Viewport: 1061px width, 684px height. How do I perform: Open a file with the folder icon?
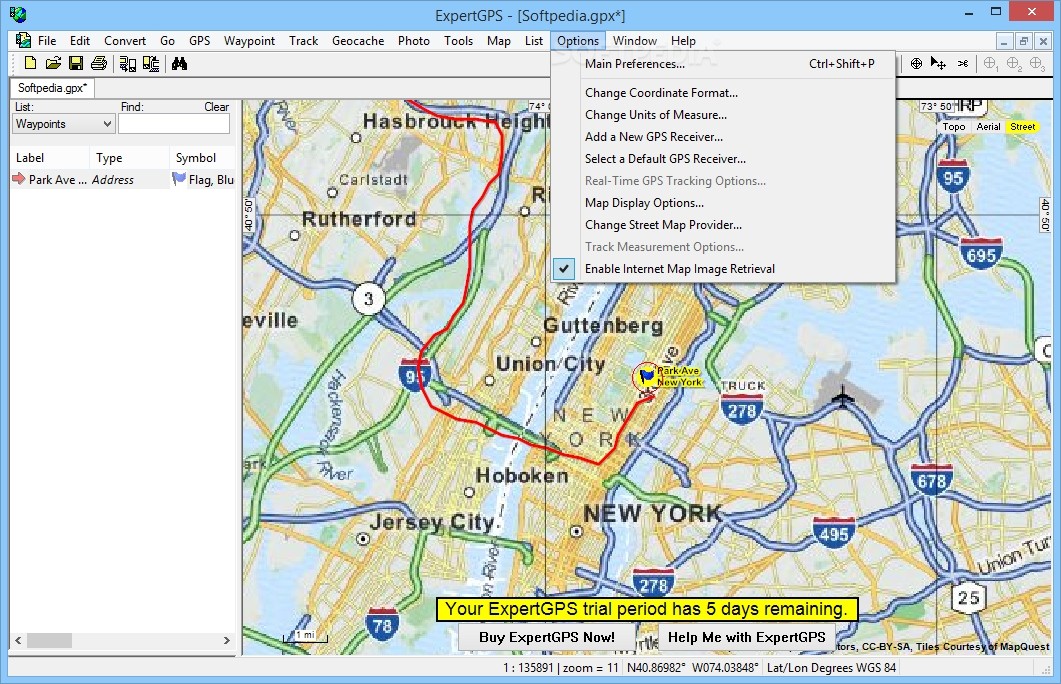click(53, 64)
